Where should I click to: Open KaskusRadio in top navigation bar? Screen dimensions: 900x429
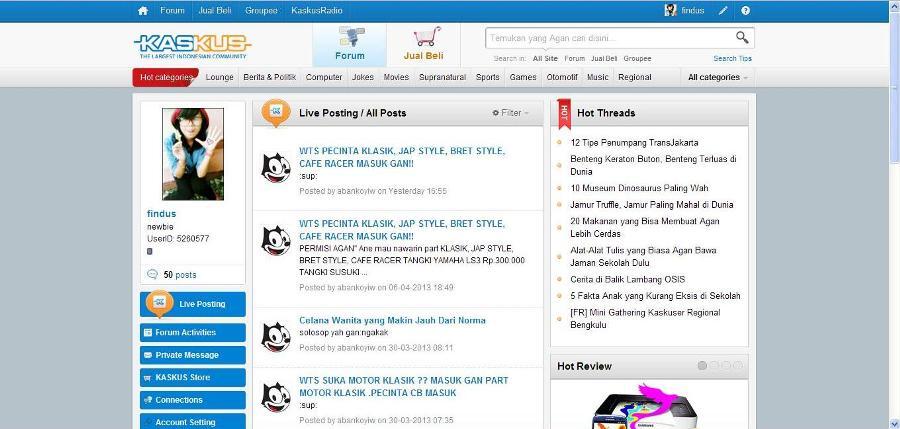(x=317, y=10)
